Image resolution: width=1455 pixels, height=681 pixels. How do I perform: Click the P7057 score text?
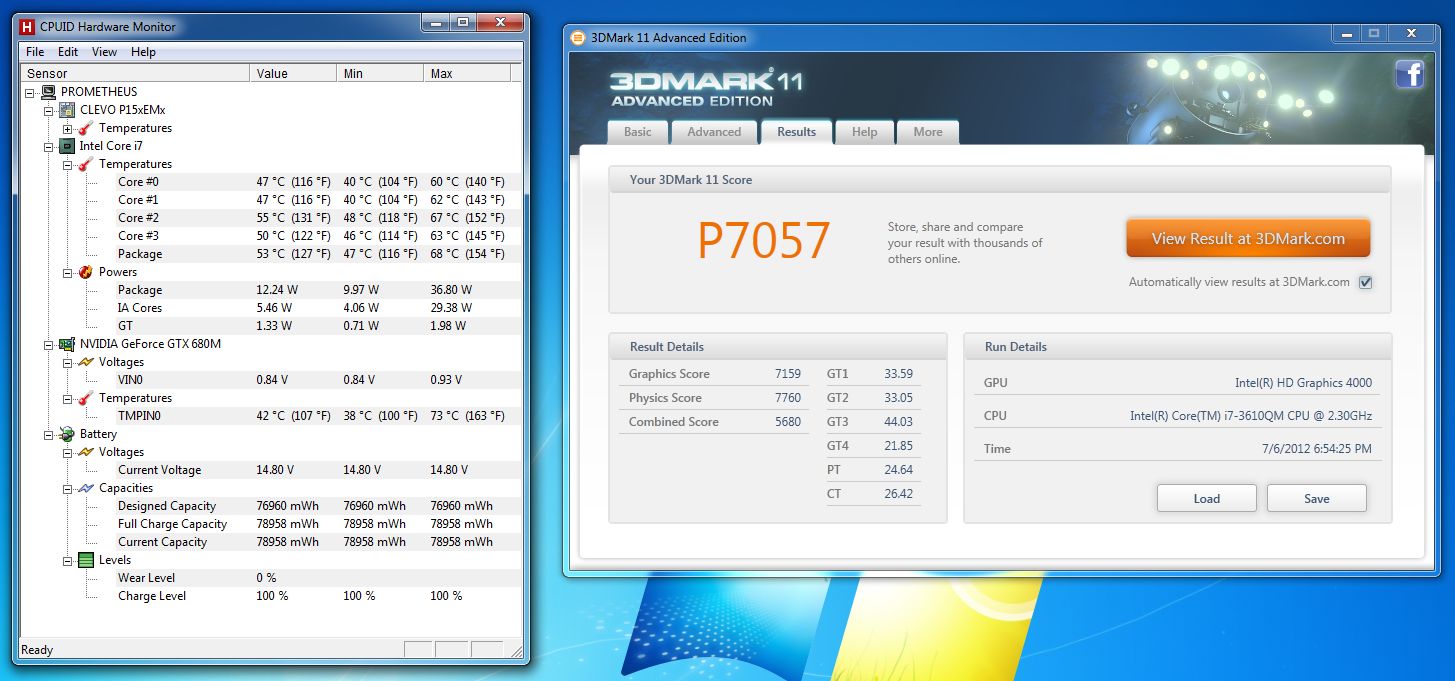click(764, 240)
